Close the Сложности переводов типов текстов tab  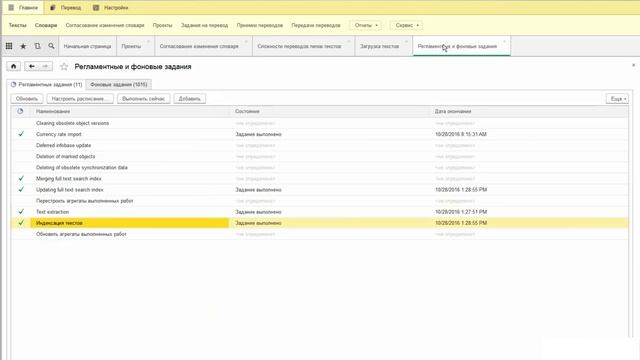(x=349, y=42)
